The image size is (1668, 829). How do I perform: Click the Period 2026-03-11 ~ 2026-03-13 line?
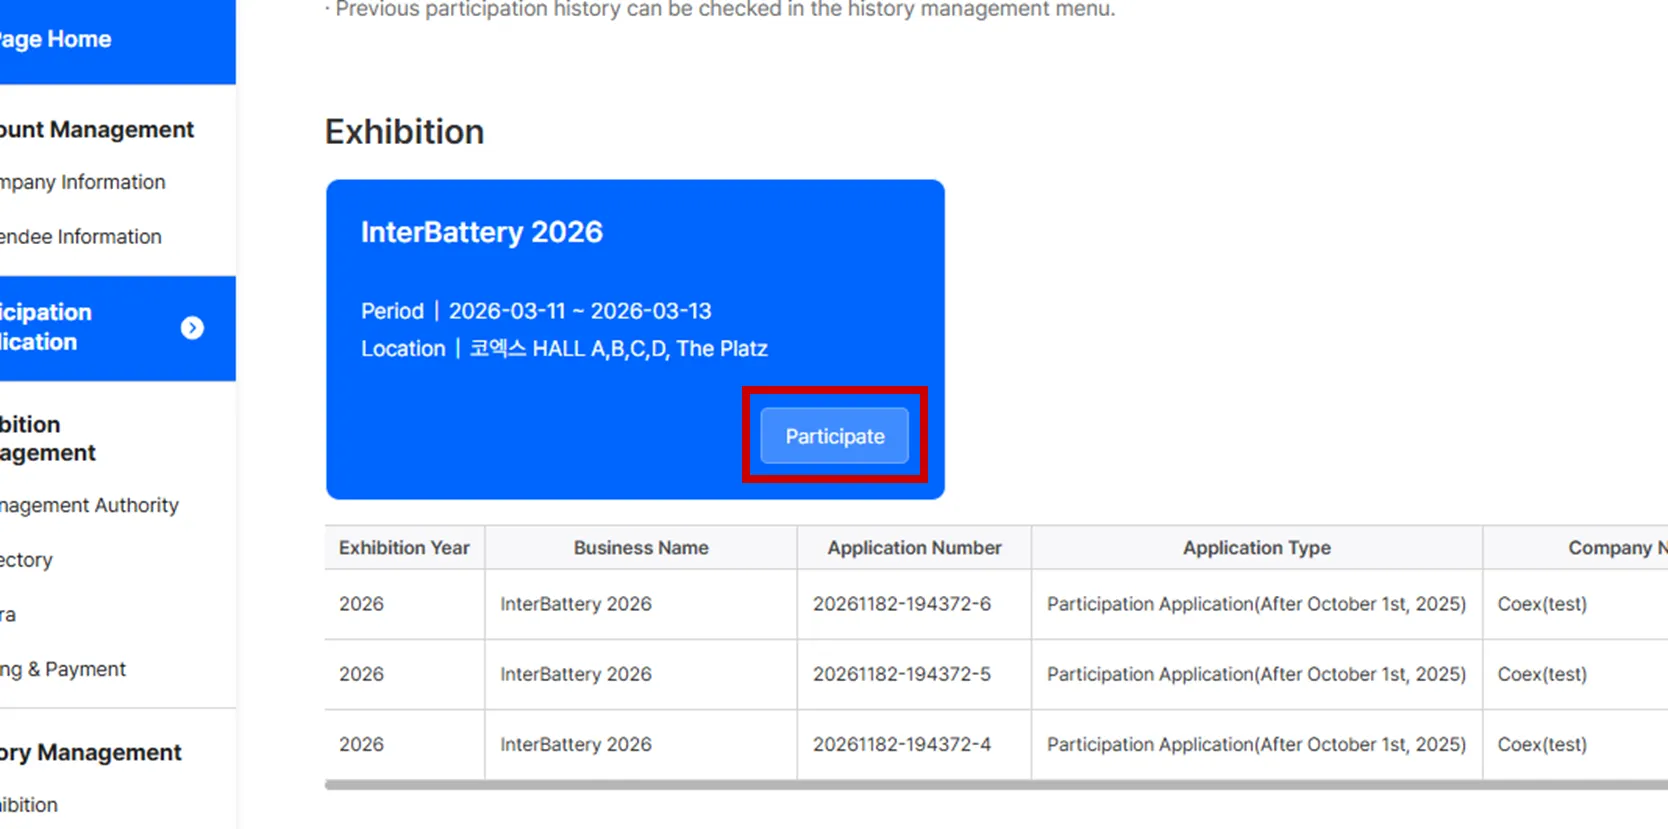pyautogui.click(x=536, y=311)
